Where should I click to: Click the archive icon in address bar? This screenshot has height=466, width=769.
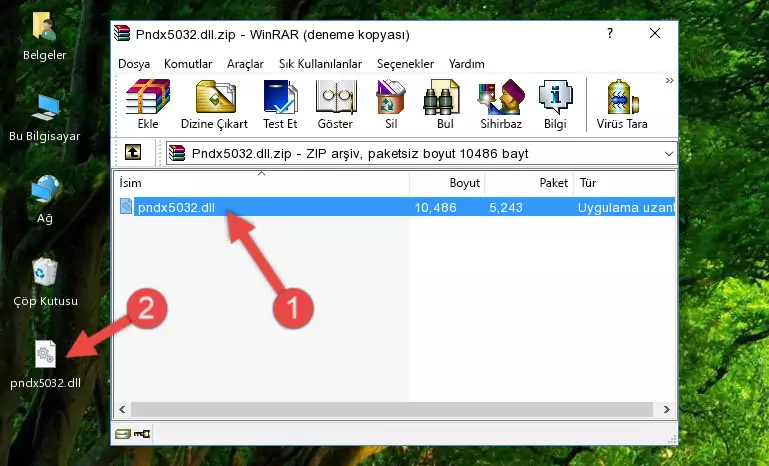177,153
